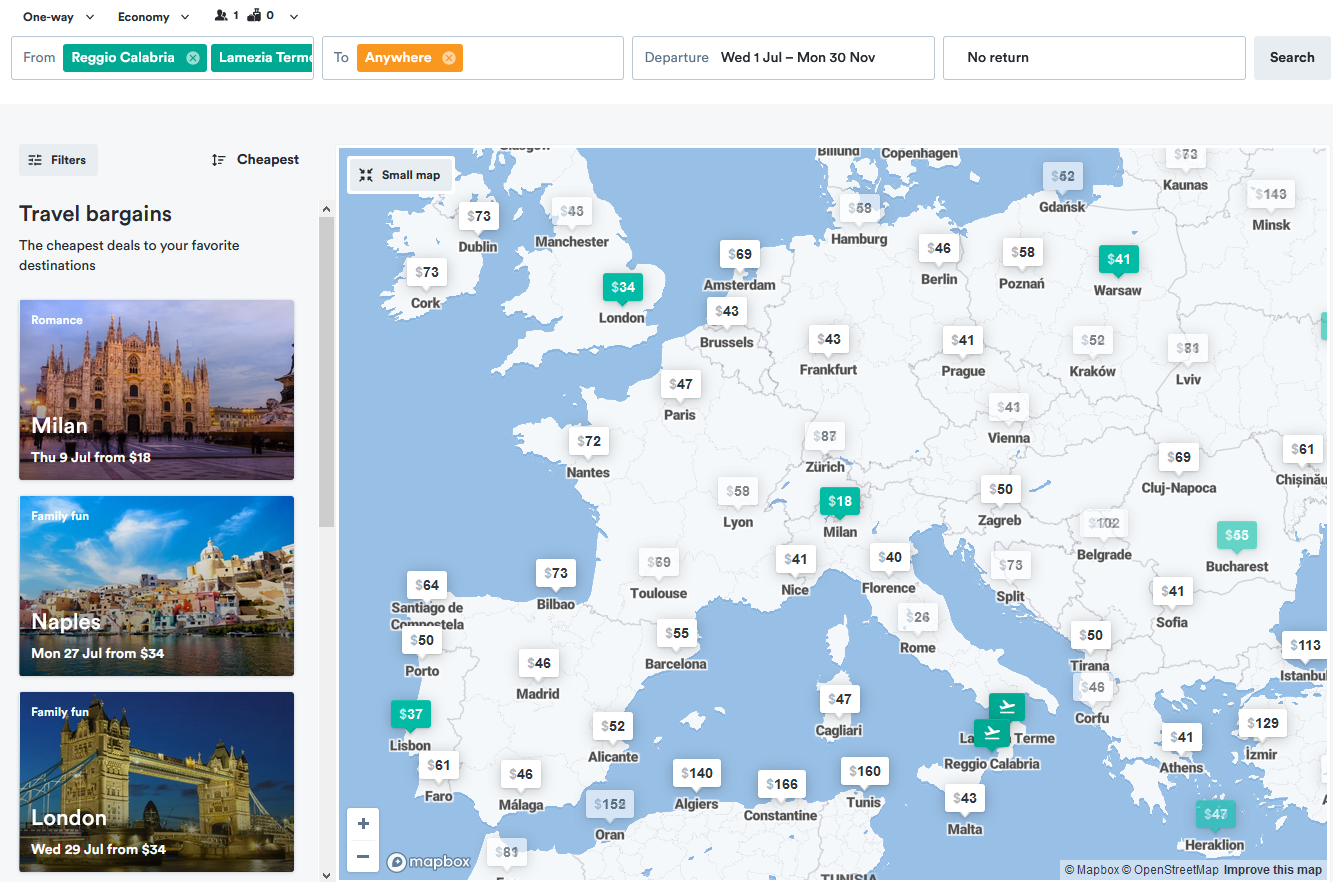This screenshot has width=1333, height=882.
Task: Select the $58 Poznań price tag
Action: pyautogui.click(x=1022, y=252)
